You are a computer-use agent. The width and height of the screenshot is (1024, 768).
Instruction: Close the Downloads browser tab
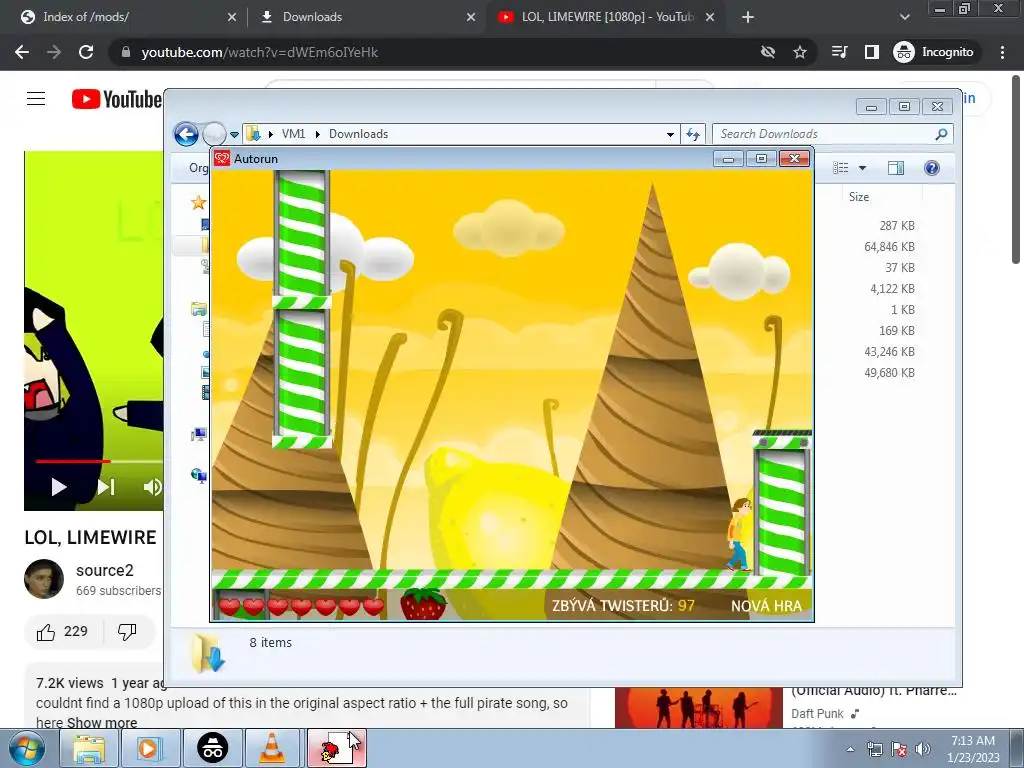pyautogui.click(x=471, y=17)
